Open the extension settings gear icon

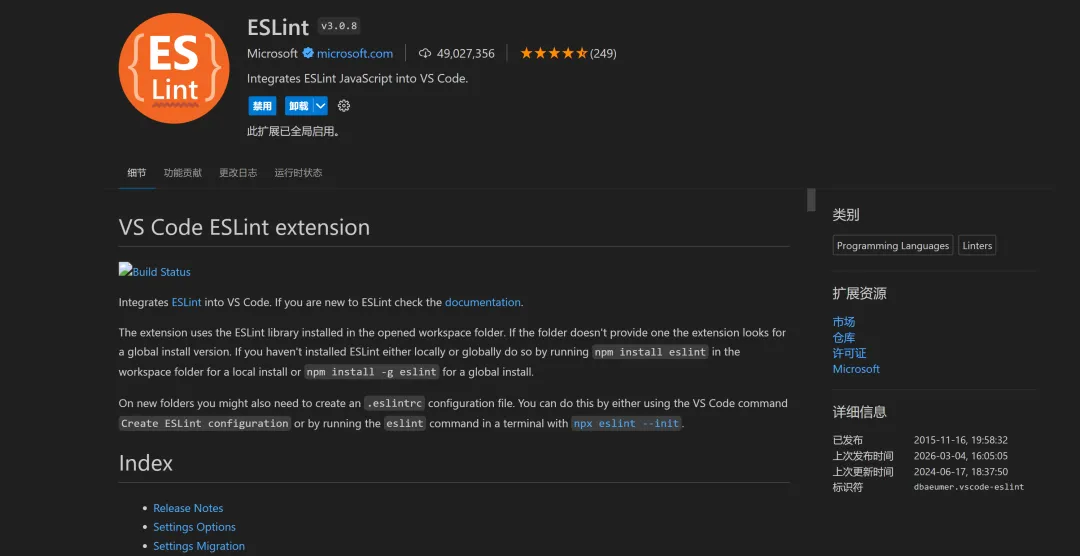[344, 105]
